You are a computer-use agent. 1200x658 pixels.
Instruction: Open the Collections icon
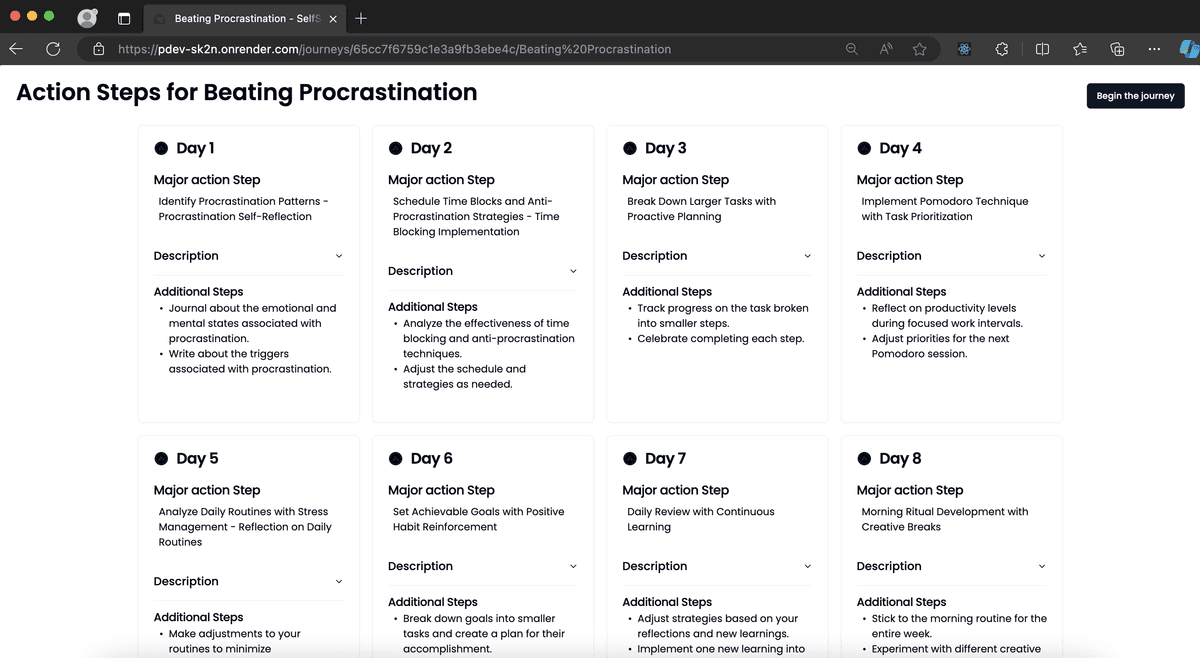[x=1118, y=49]
